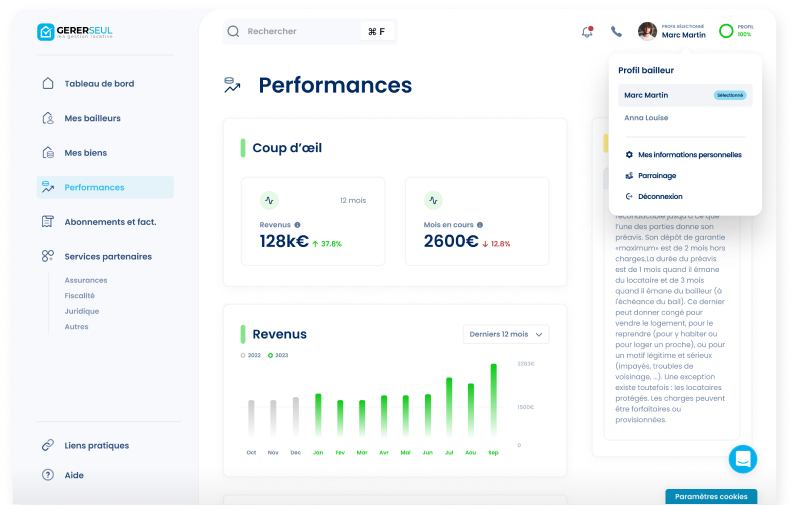Click the Rechercher search field
794x505 pixels.
(x=300, y=32)
